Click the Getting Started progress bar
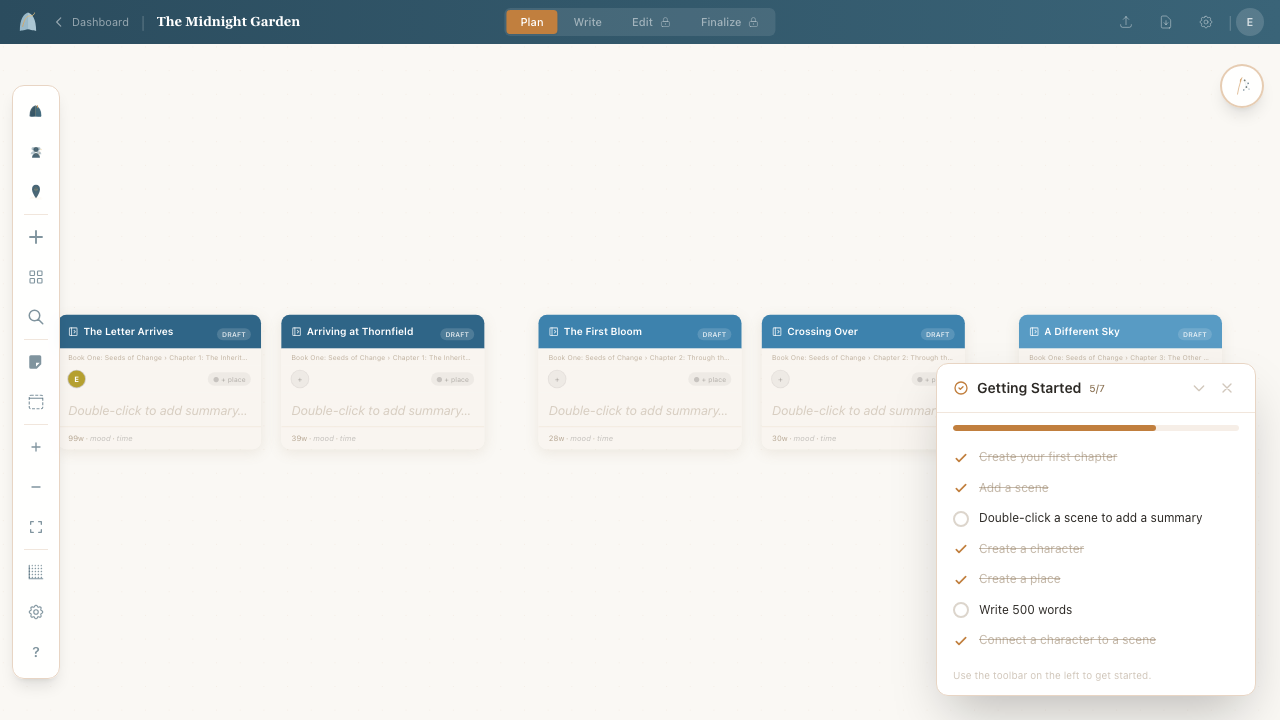Image resolution: width=1280 pixels, height=720 pixels. pyautogui.click(x=1095, y=427)
